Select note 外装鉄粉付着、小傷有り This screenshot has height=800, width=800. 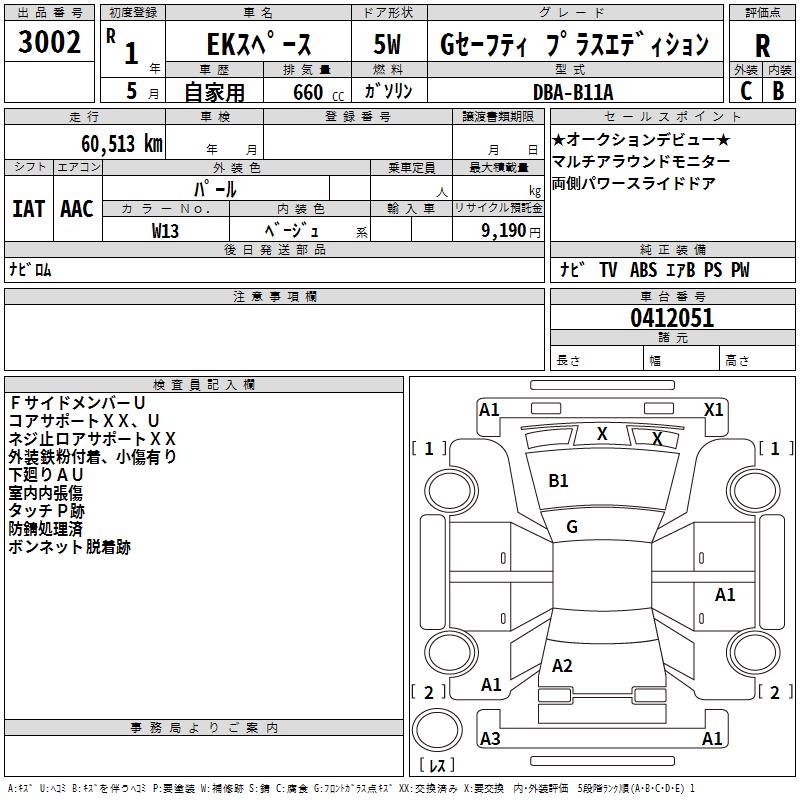(92, 457)
